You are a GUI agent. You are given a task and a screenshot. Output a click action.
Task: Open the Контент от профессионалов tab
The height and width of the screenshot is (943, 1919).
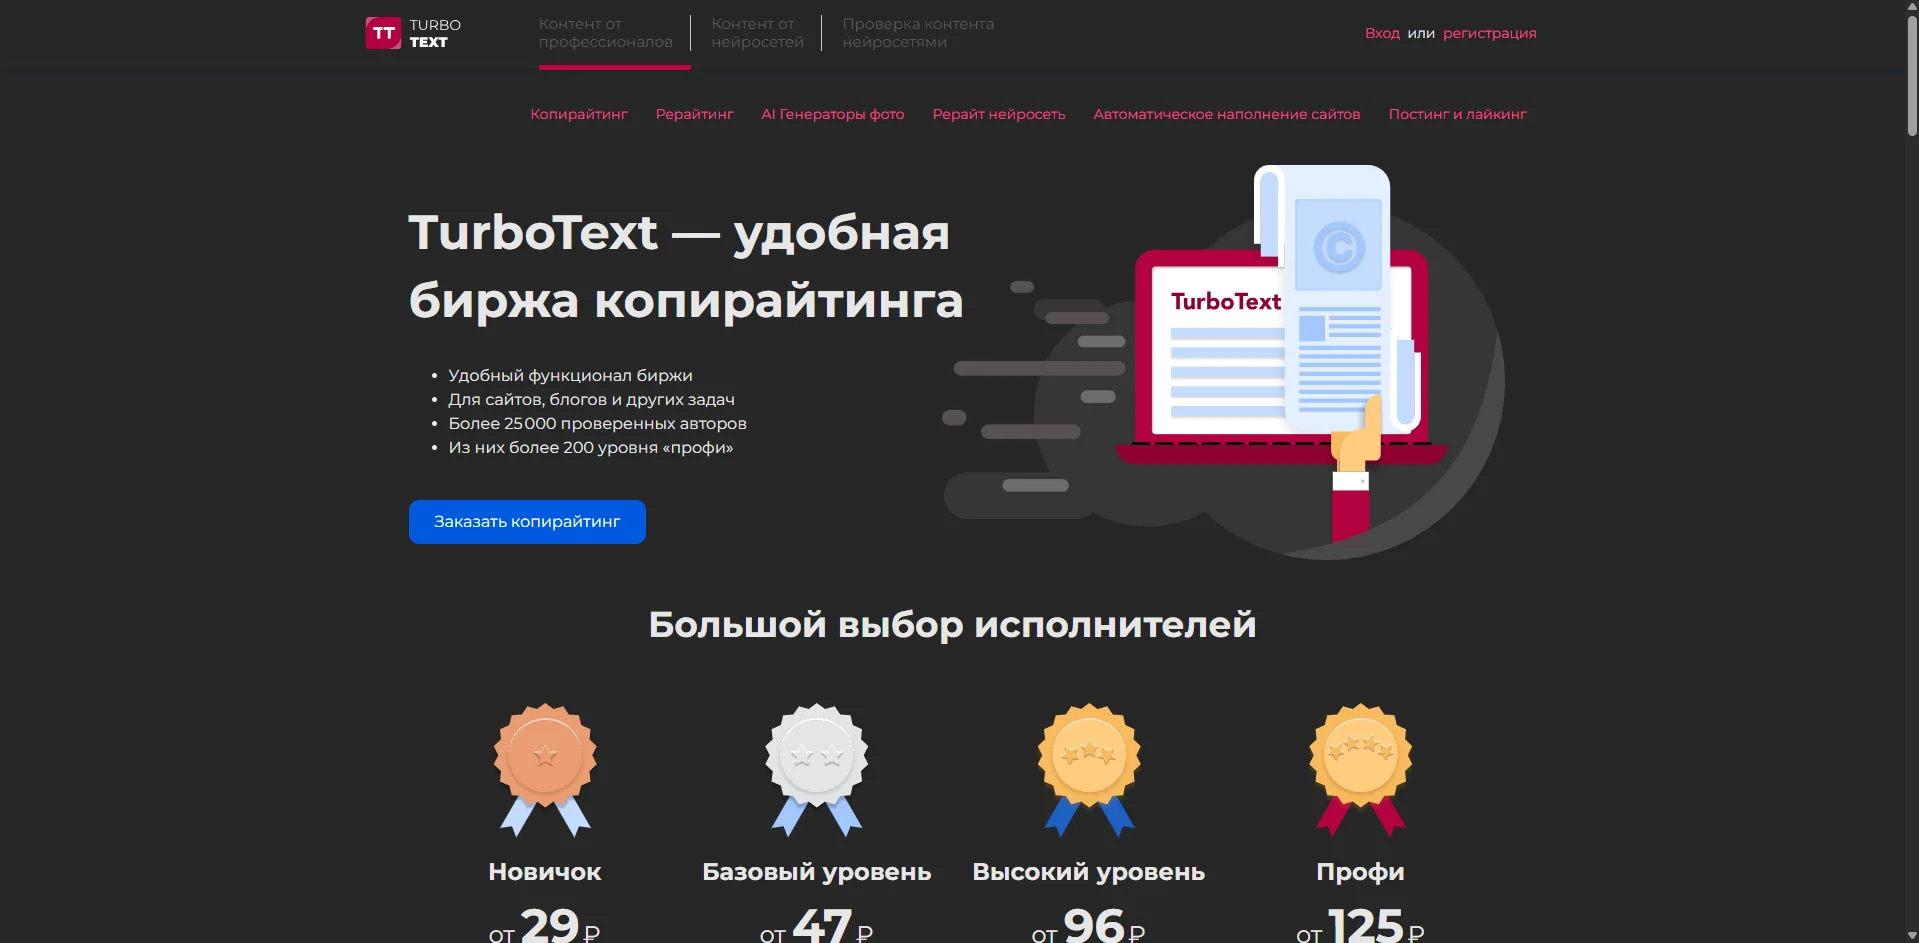coord(605,33)
